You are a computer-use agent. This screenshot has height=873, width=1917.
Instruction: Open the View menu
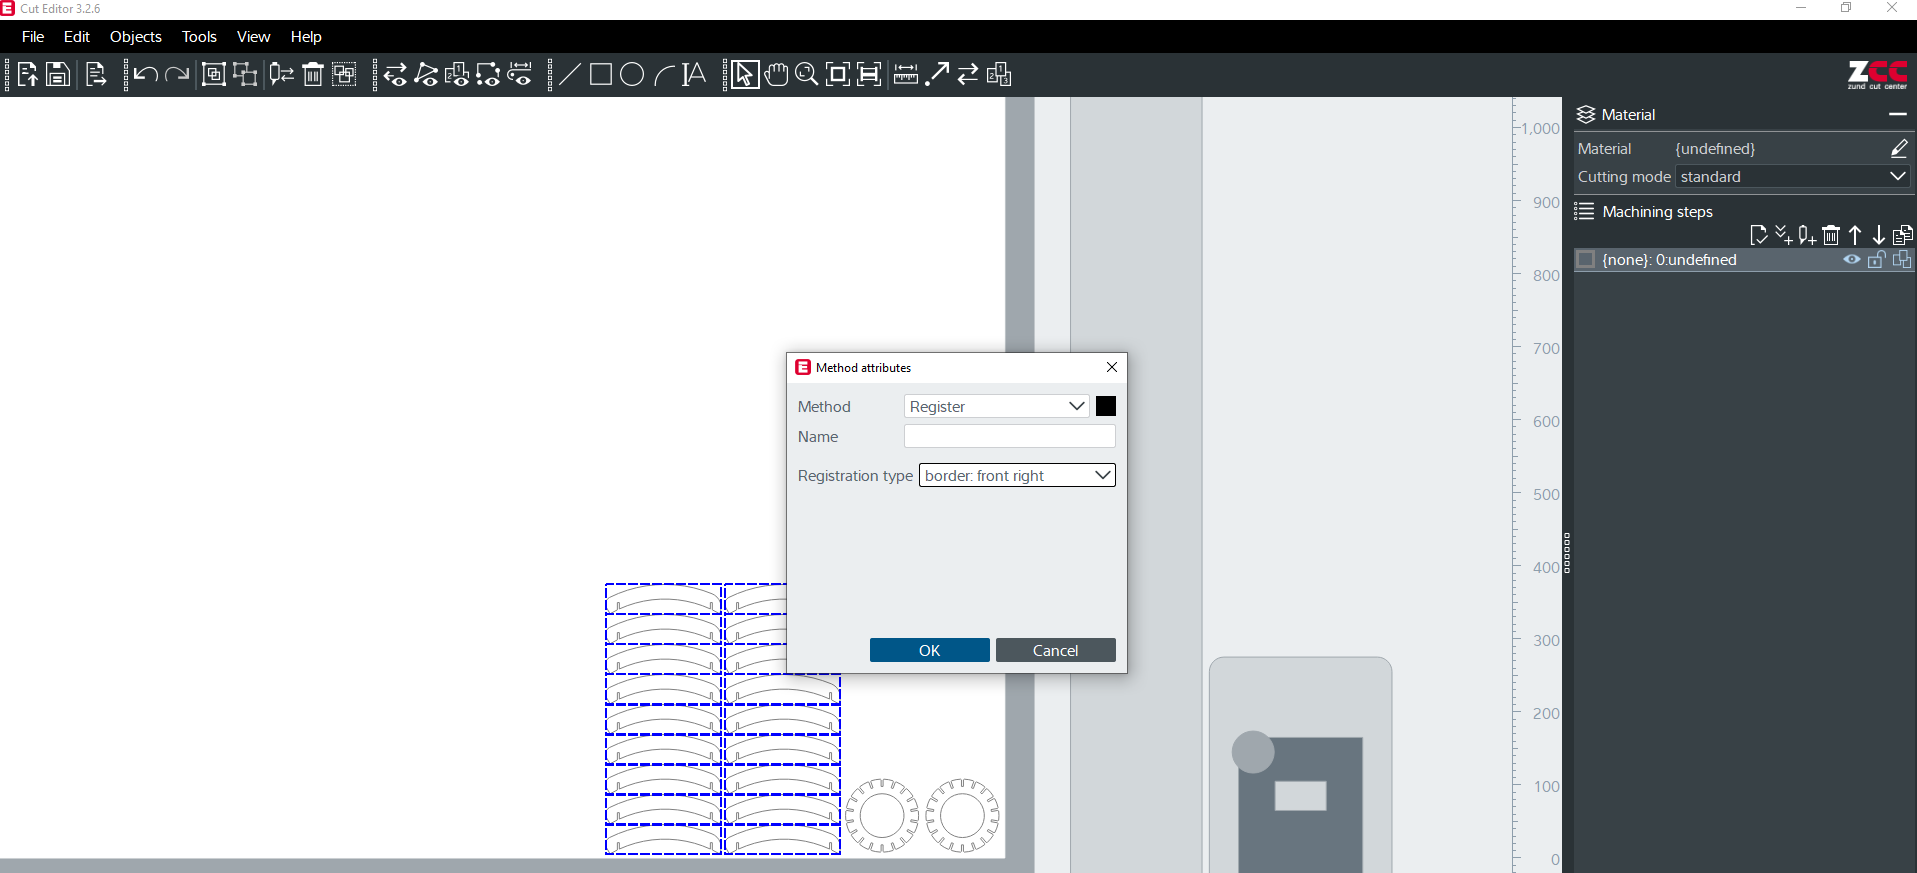(253, 37)
